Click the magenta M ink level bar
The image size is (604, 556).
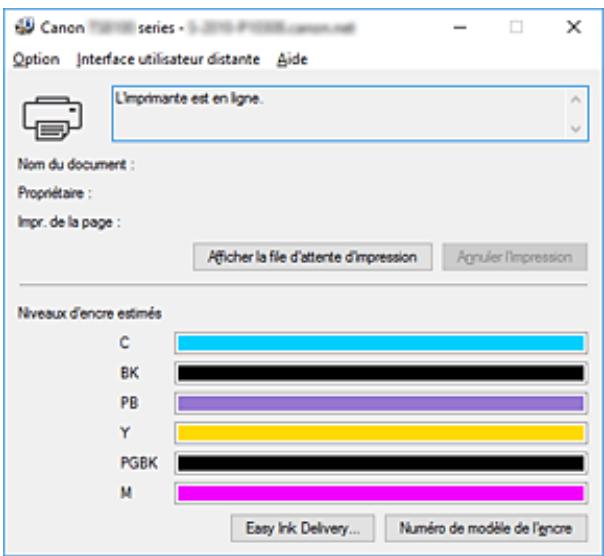[381, 493]
